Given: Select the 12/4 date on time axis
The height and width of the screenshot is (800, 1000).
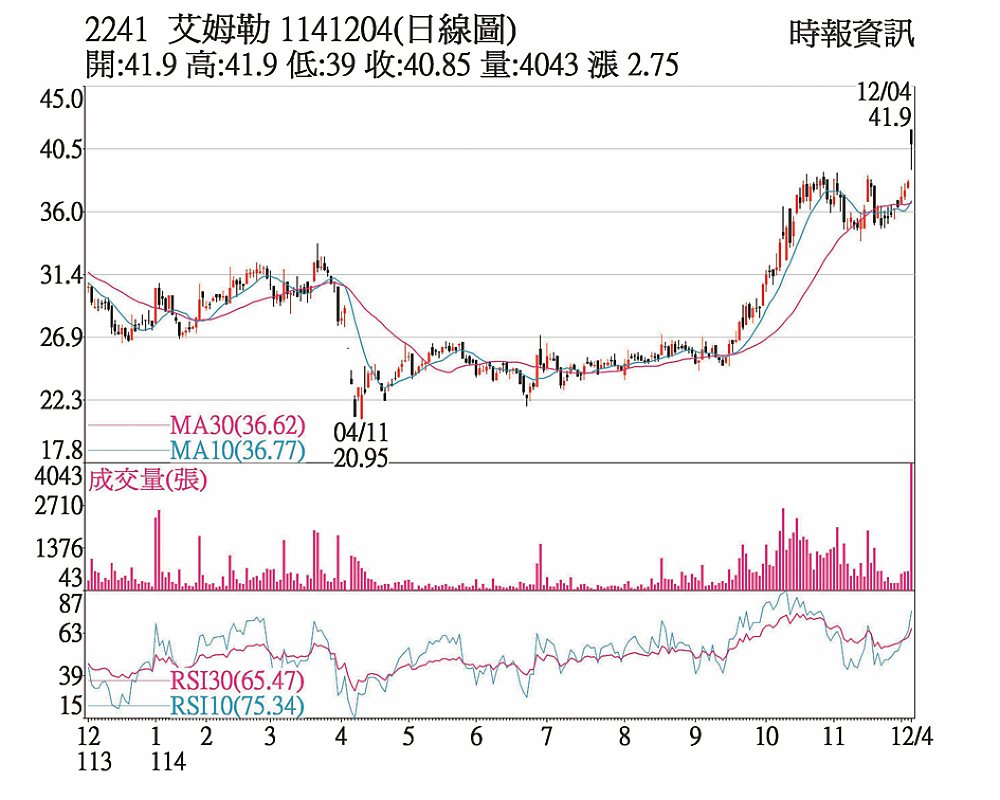Looking at the screenshot, I should (x=910, y=739).
